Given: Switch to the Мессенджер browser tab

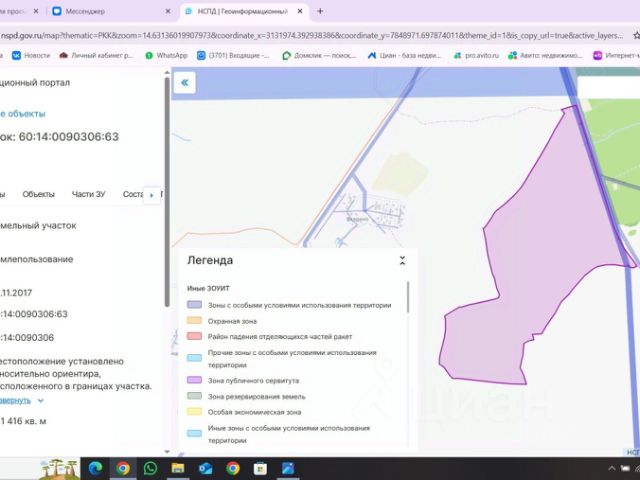Looking at the screenshot, I should pos(110,11).
